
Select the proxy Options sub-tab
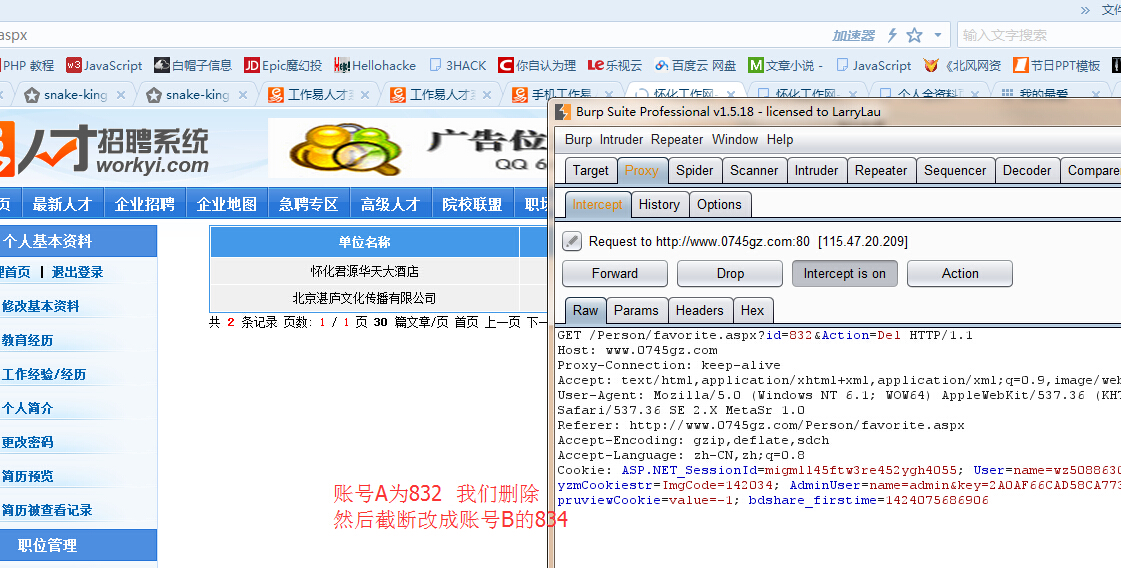pyautogui.click(x=718, y=205)
